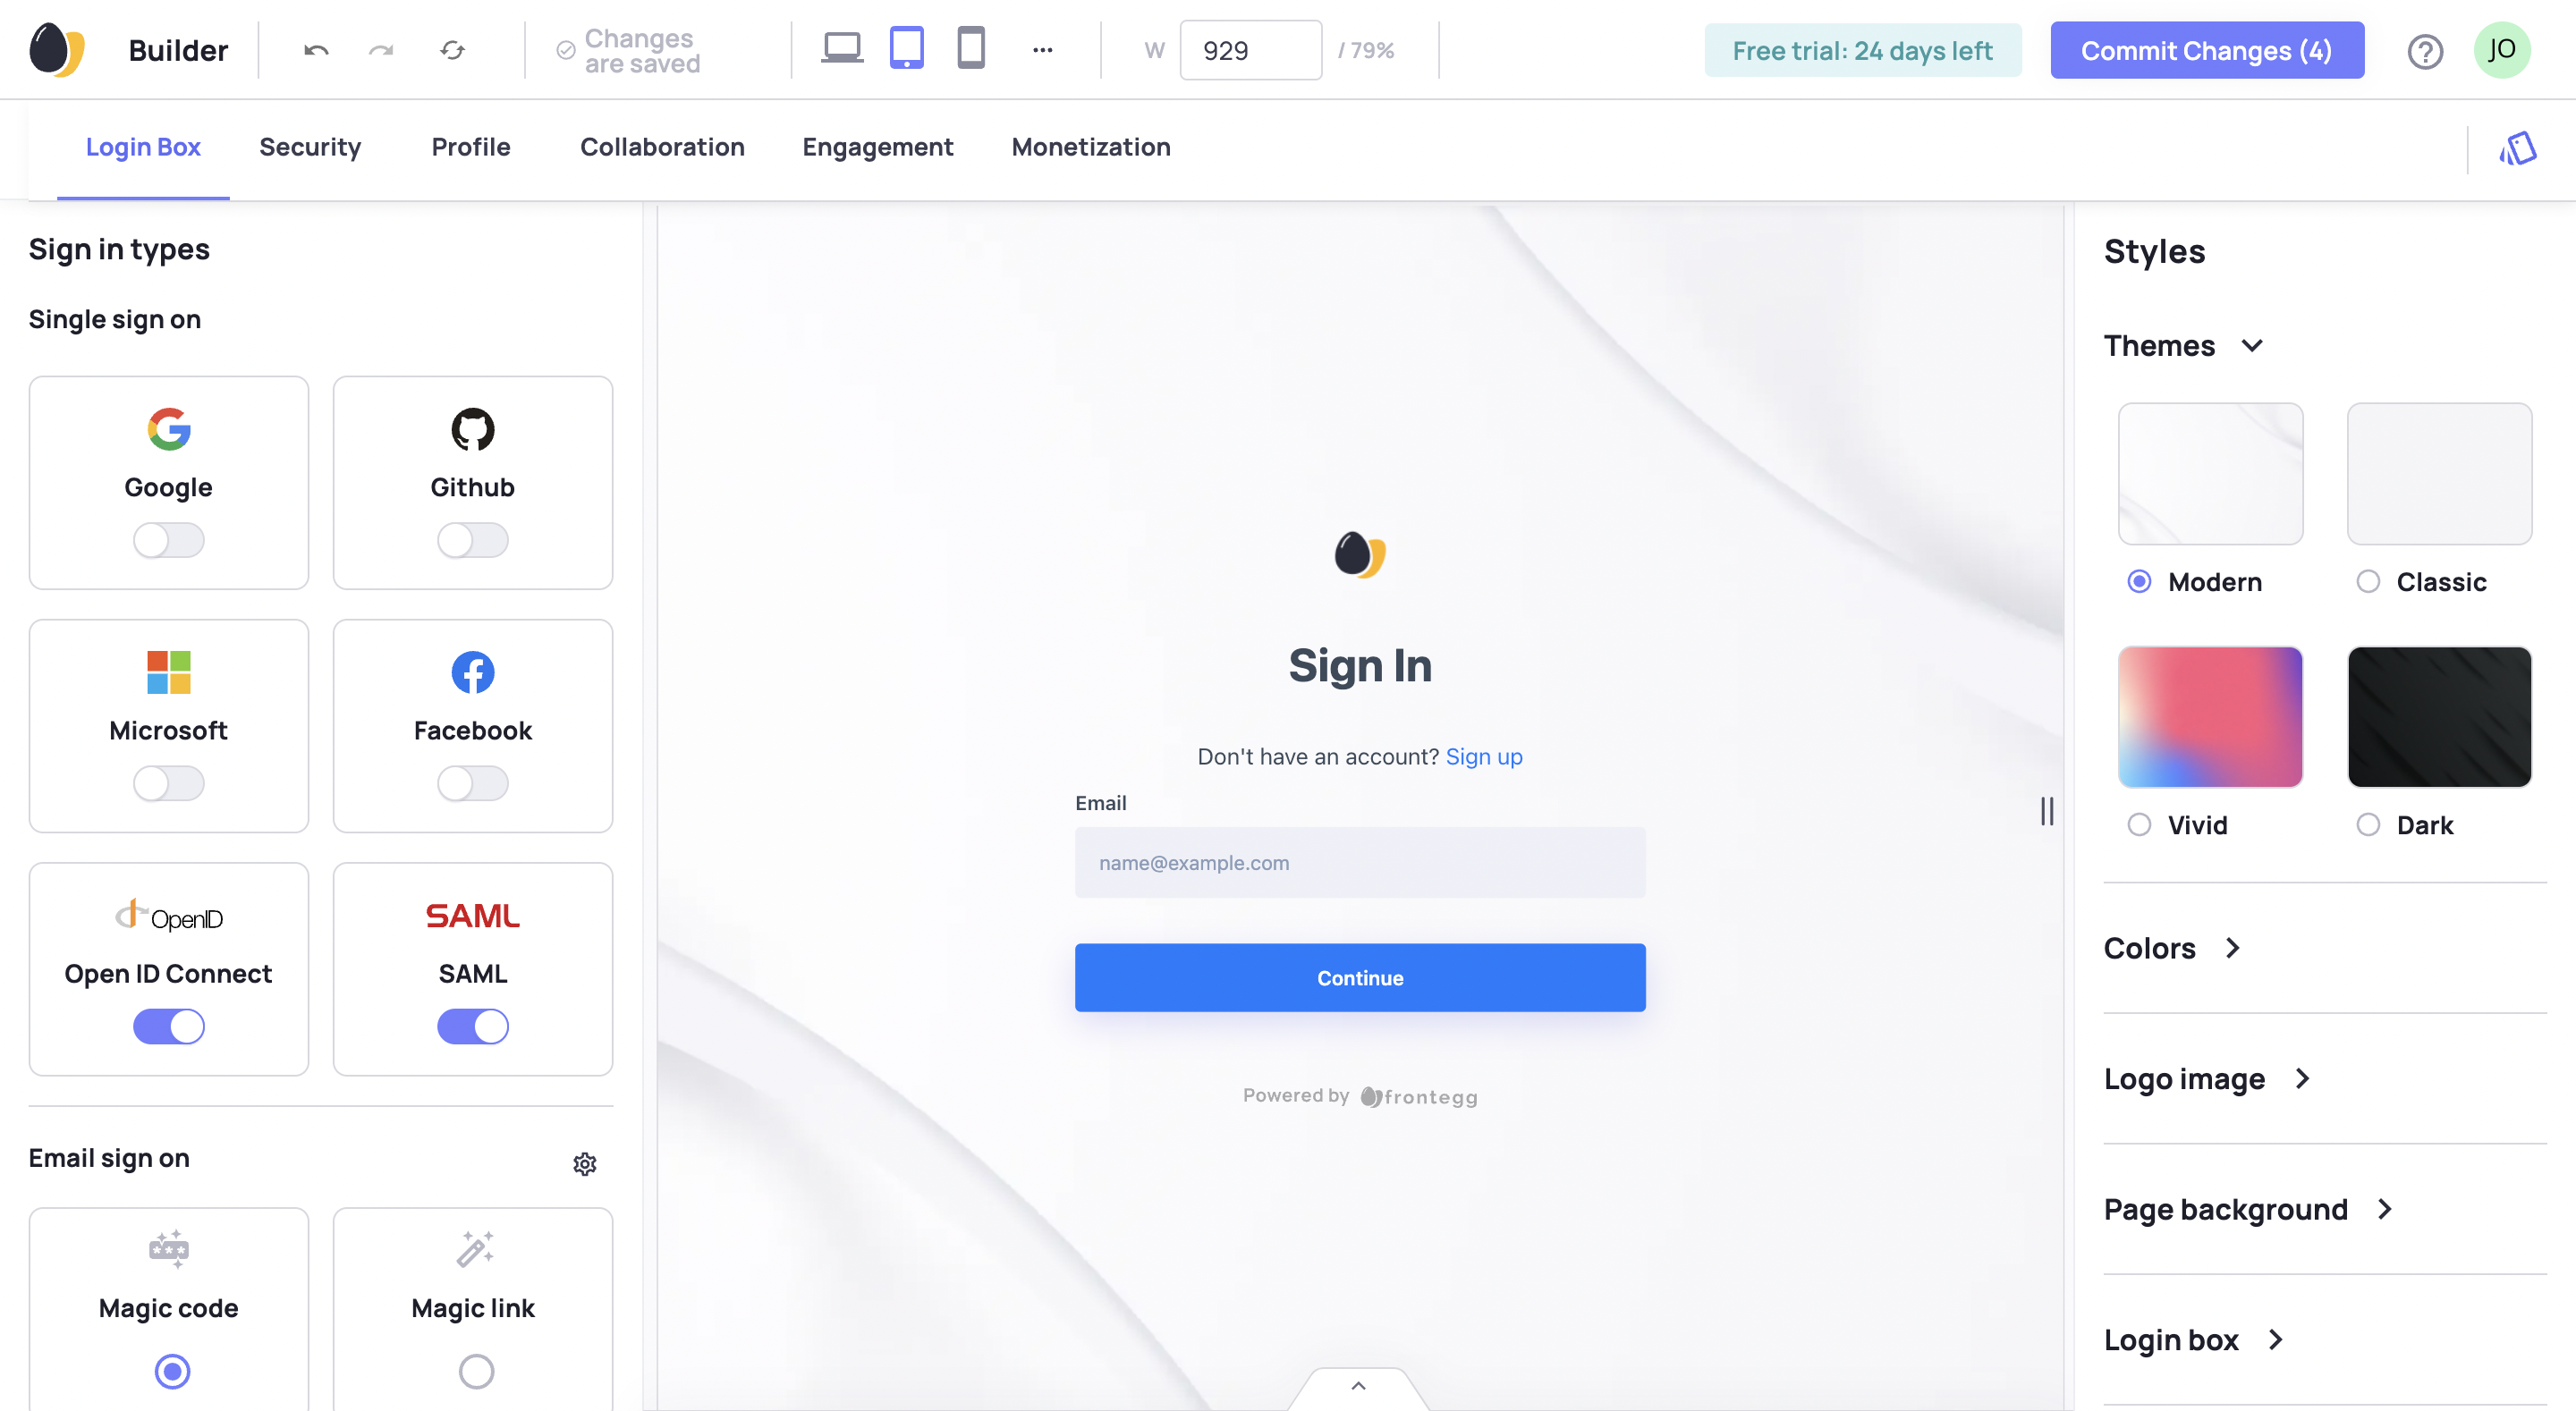Select the Magic link radio button
The image size is (2576, 1411).
point(476,1371)
